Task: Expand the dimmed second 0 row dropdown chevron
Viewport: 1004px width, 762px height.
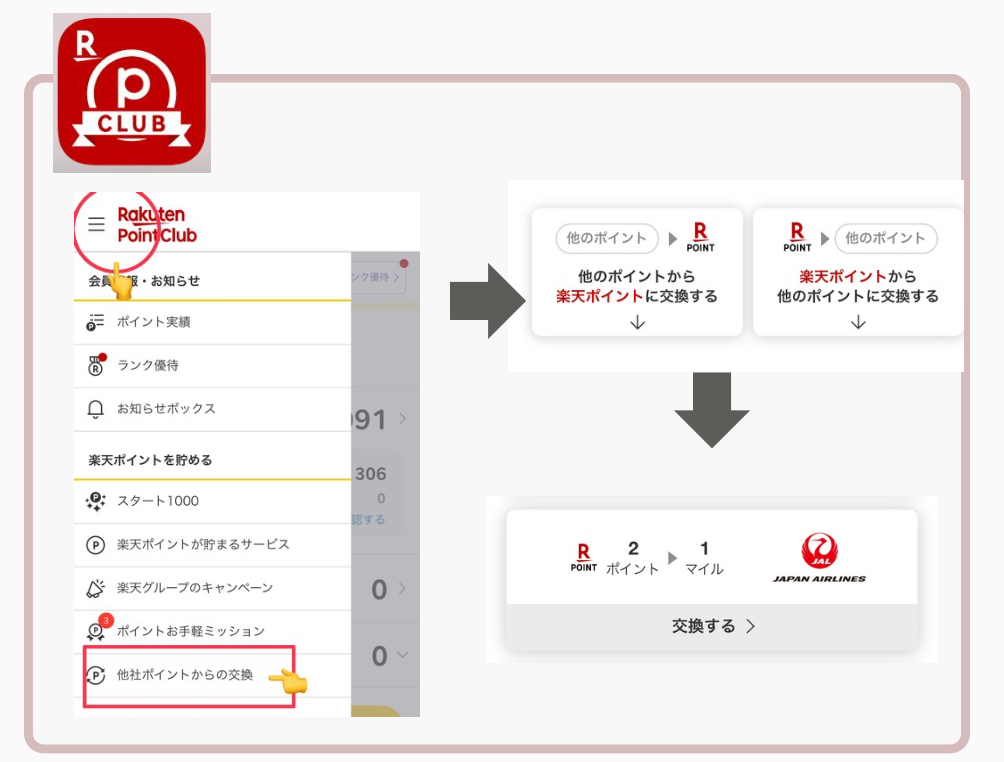Action: coord(403,654)
